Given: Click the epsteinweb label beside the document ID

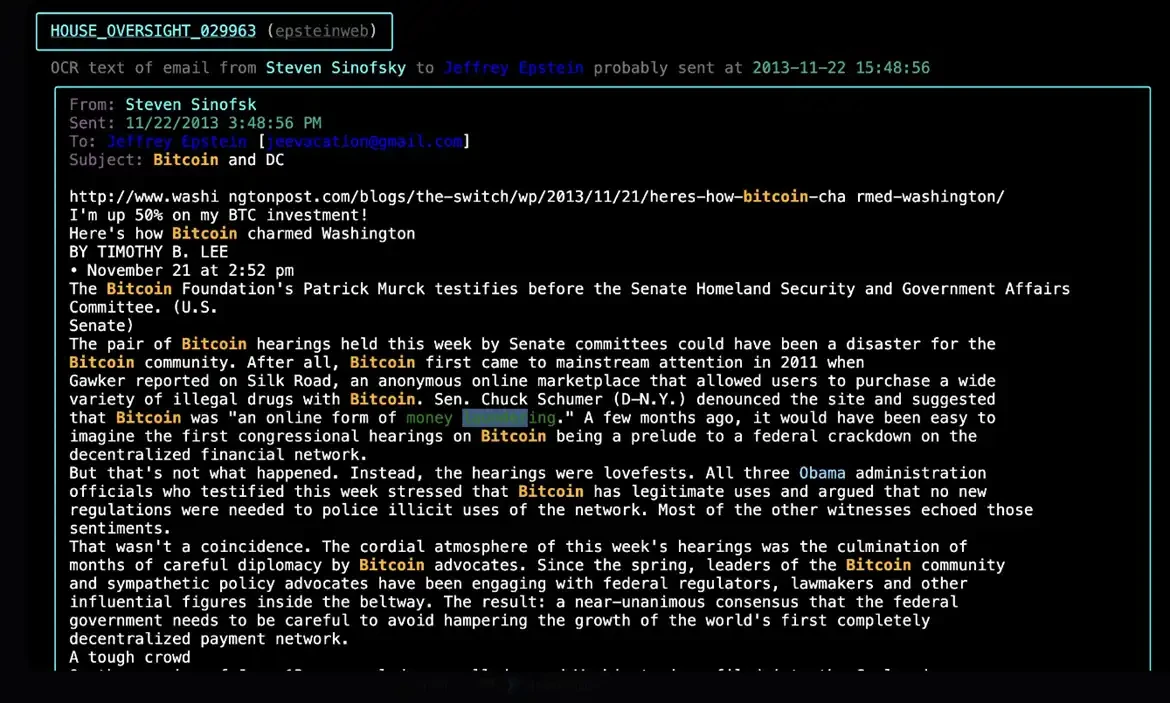Looking at the screenshot, I should click(x=321, y=31).
